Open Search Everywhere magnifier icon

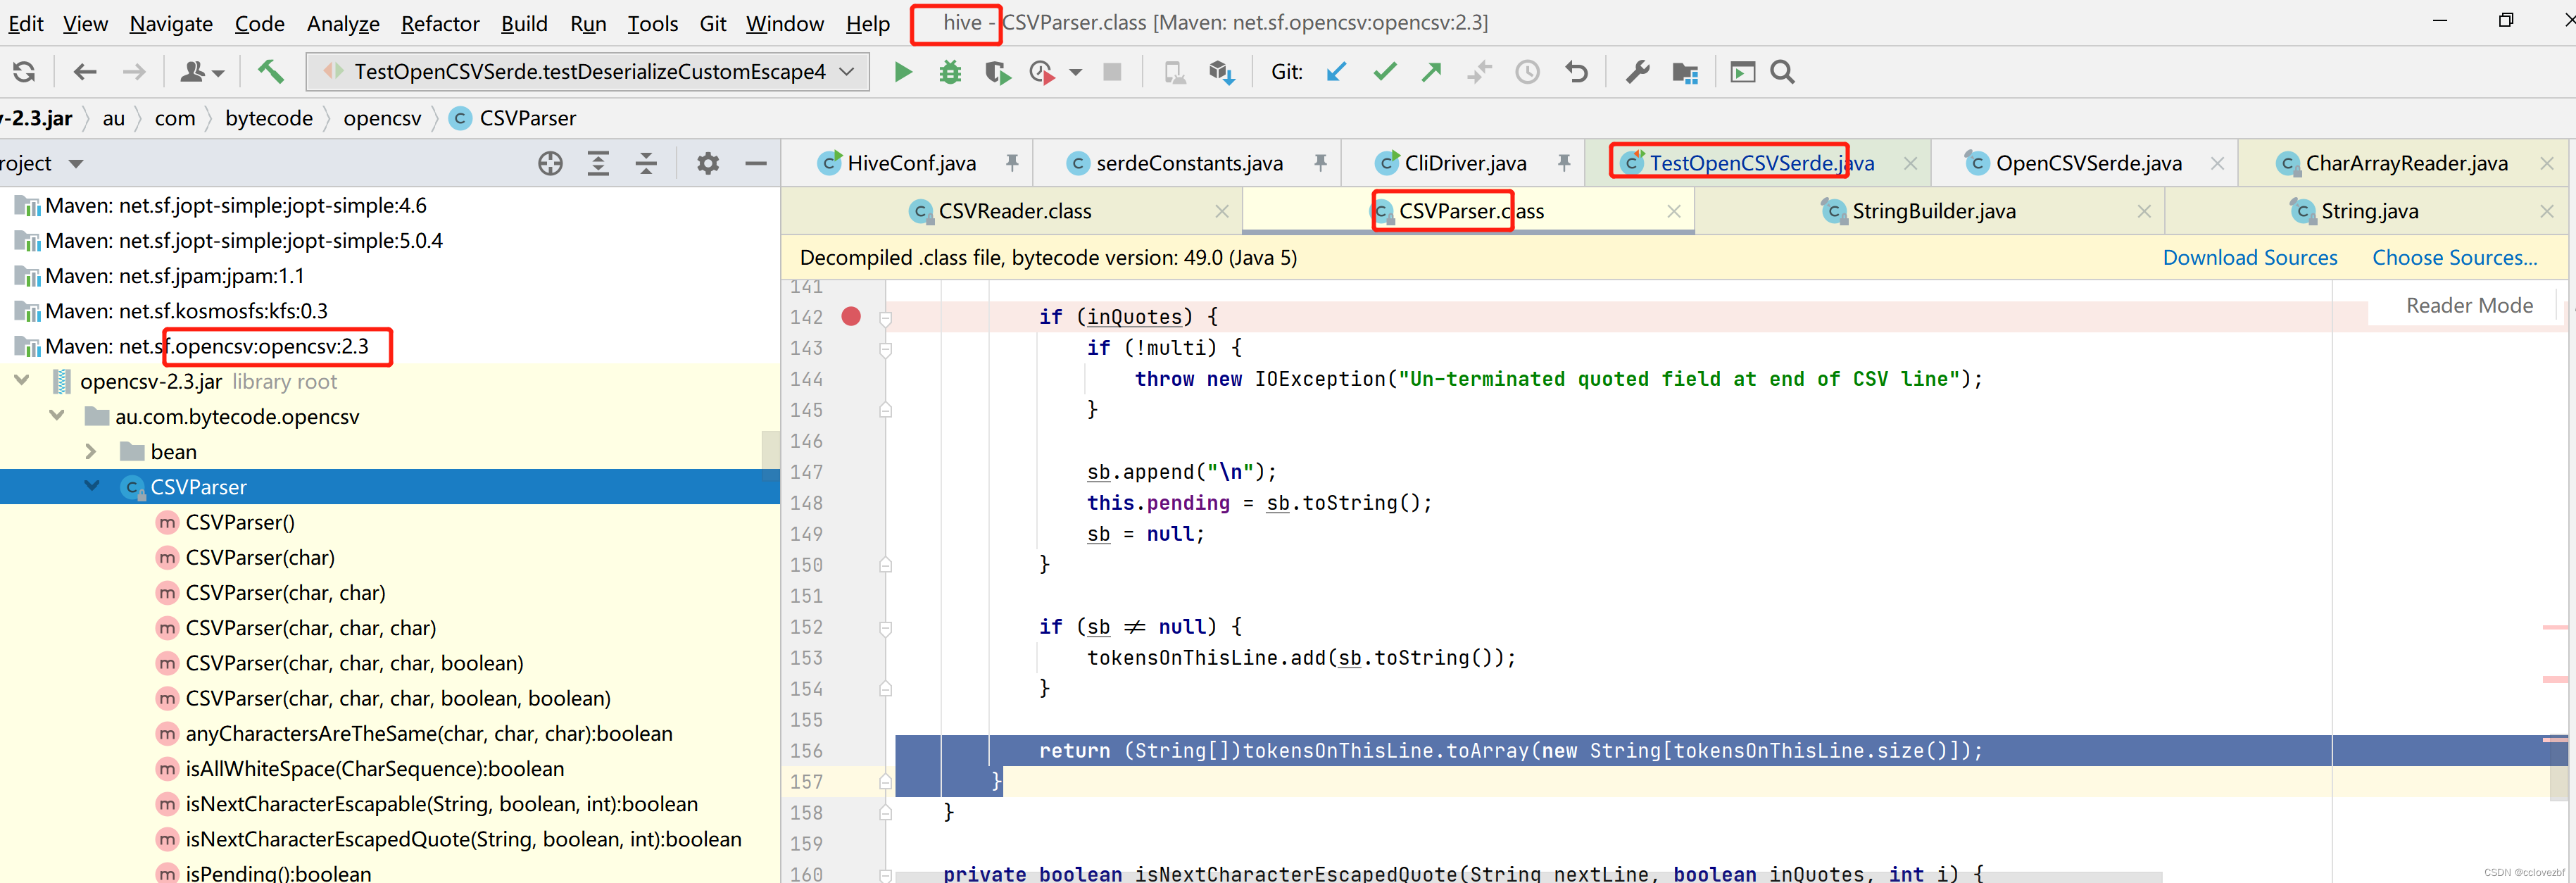(x=1782, y=72)
